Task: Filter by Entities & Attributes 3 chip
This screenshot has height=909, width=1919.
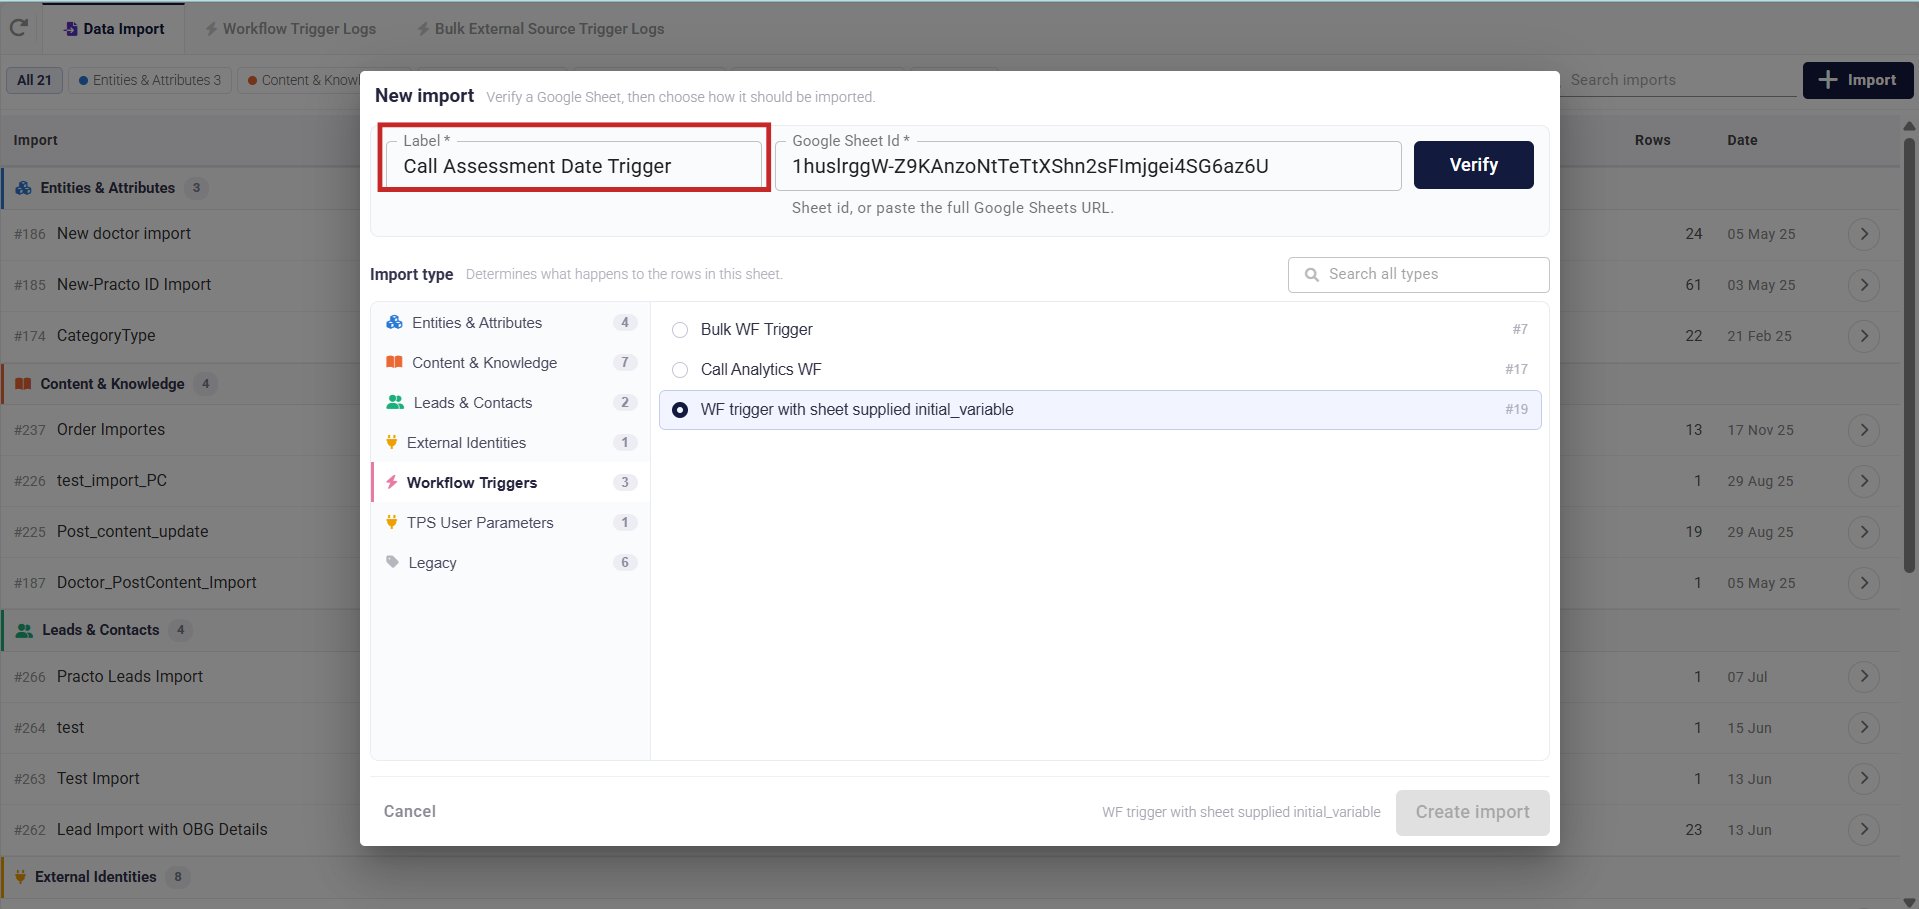Action: (x=150, y=80)
